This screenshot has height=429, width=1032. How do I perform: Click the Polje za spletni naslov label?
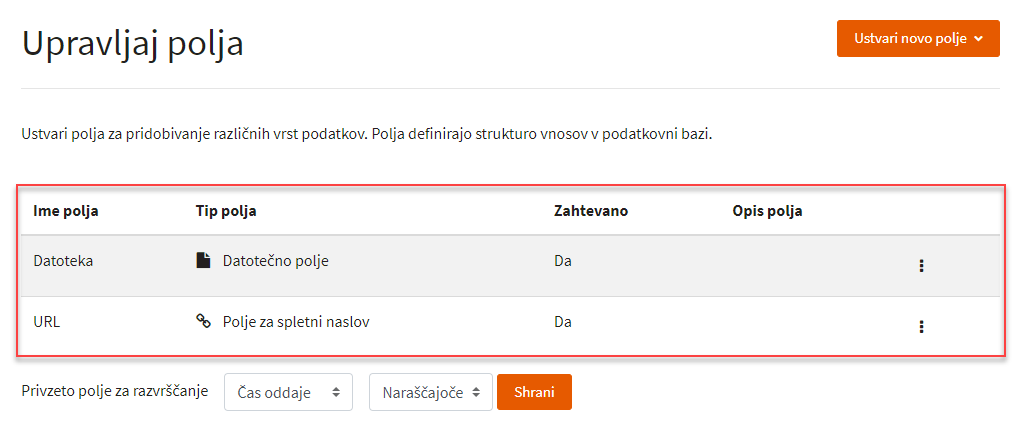click(x=296, y=322)
